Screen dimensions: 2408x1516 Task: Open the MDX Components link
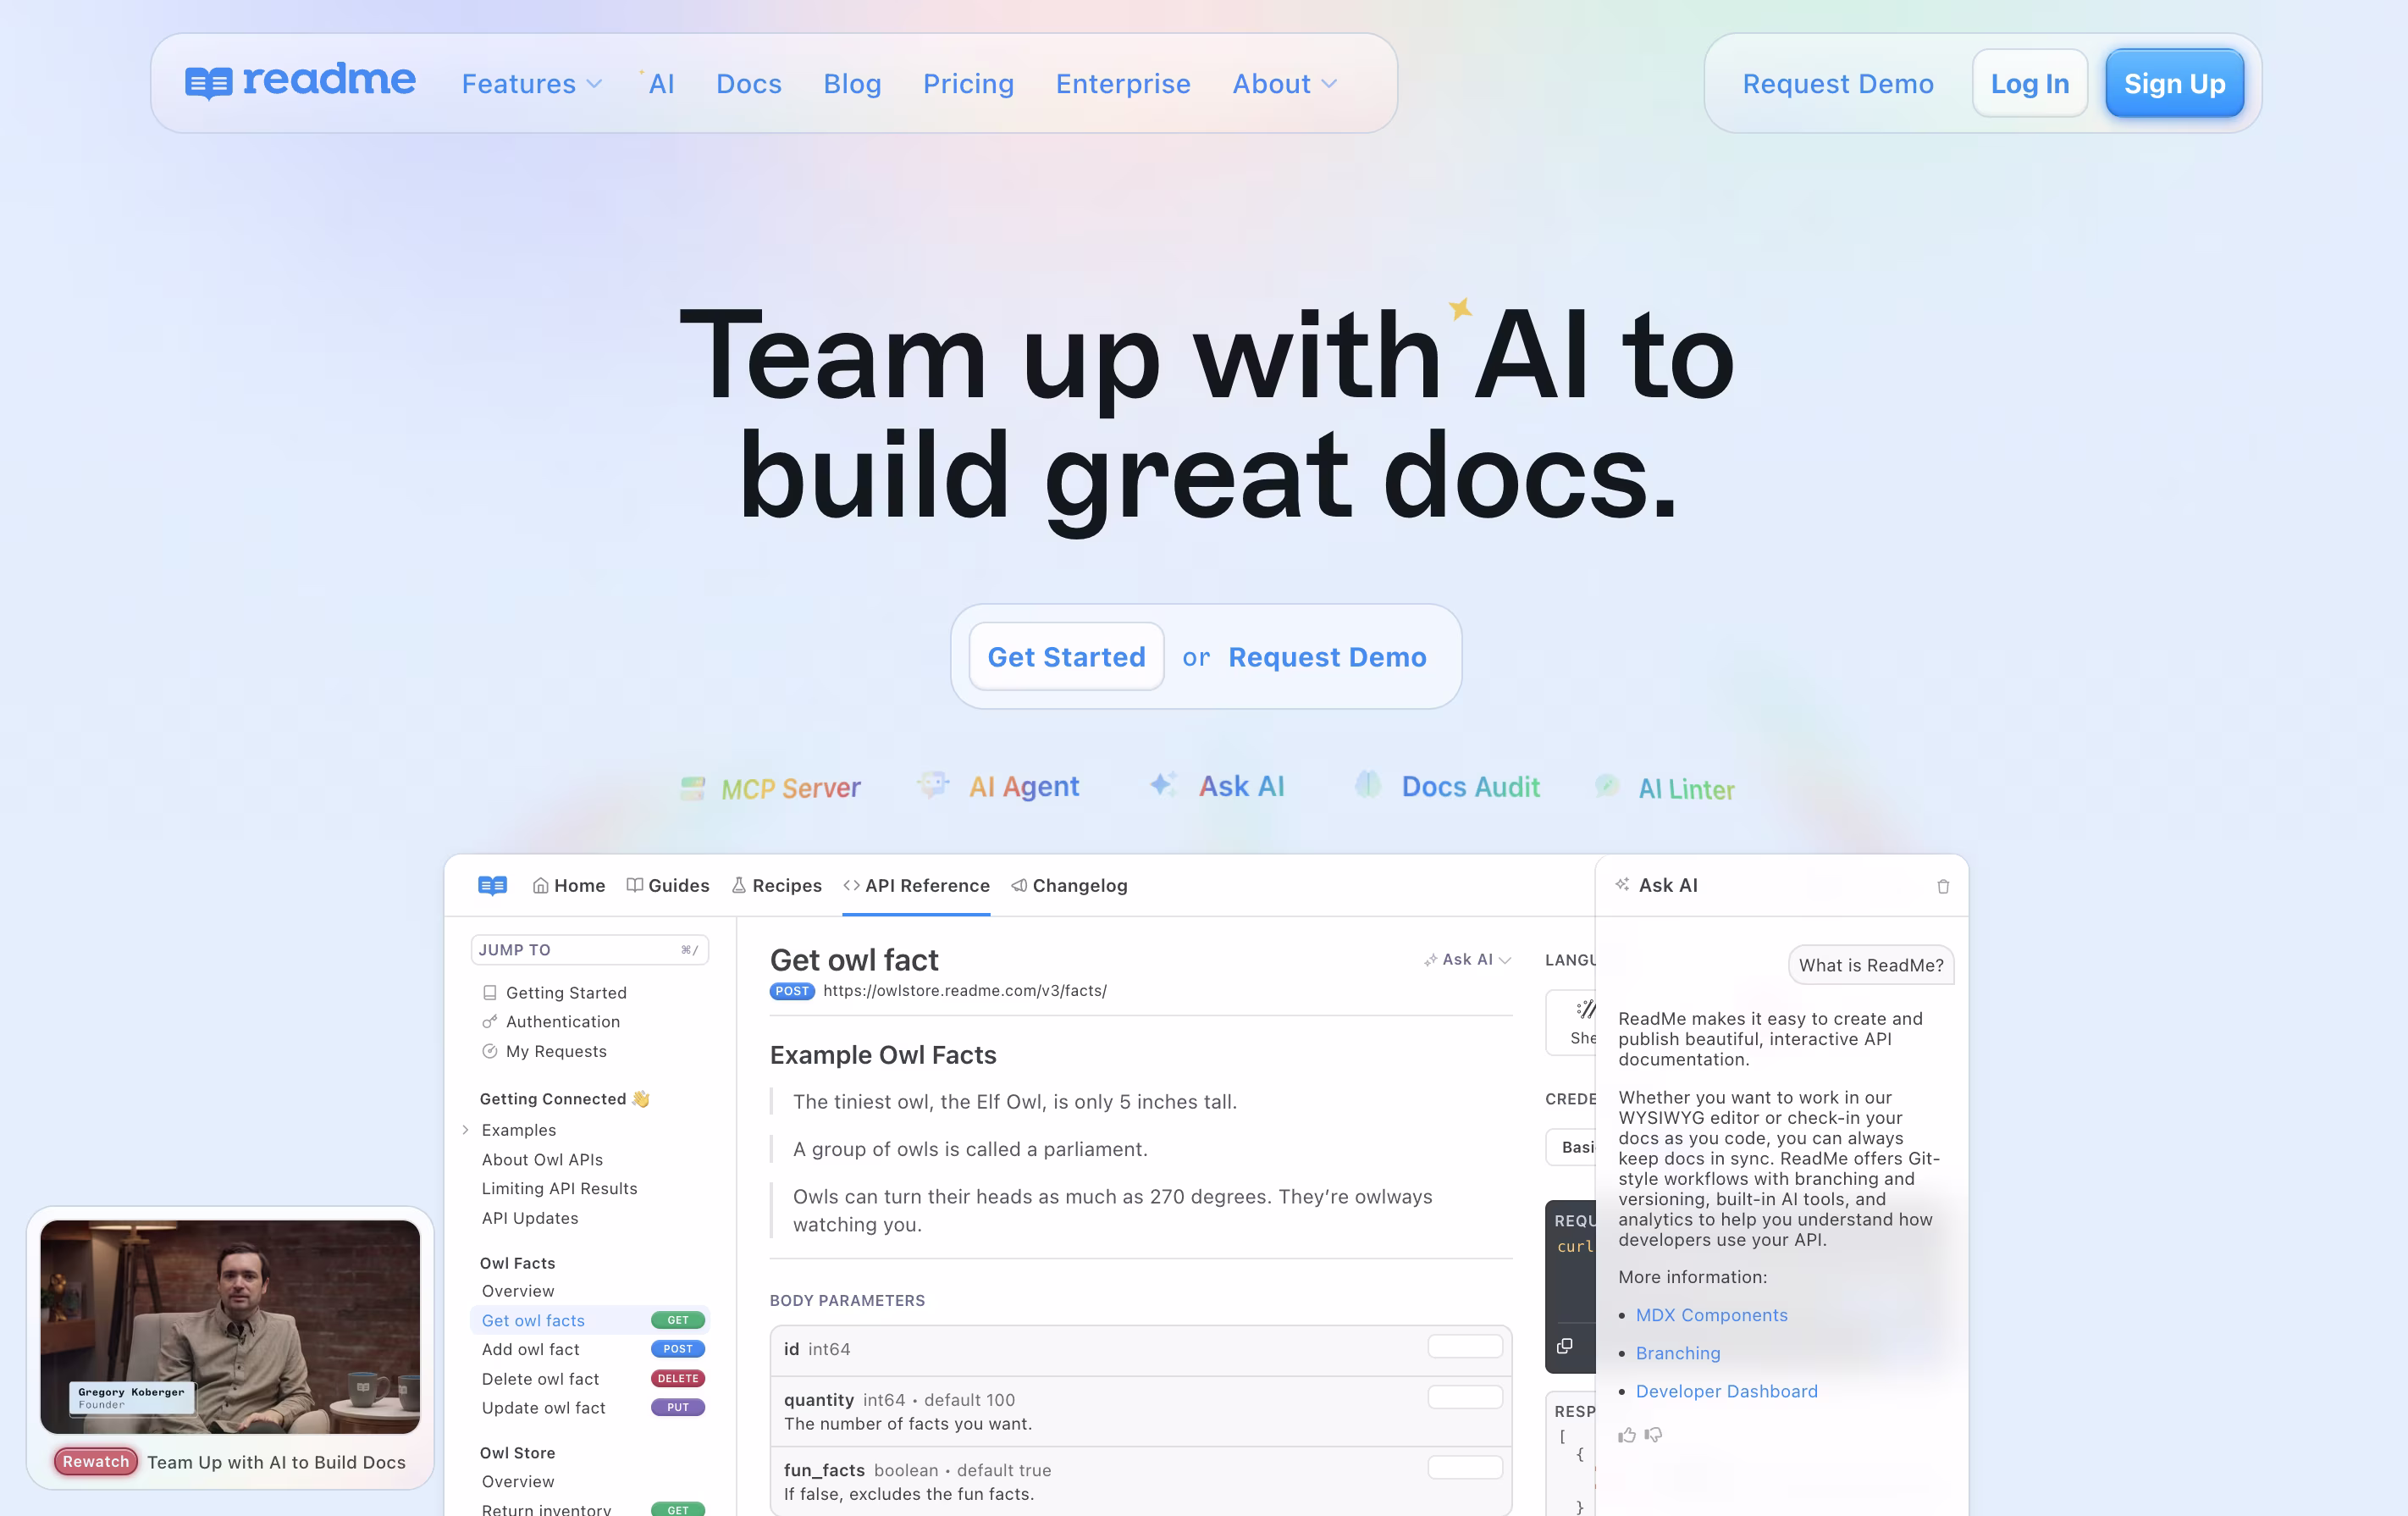[x=1711, y=1314]
